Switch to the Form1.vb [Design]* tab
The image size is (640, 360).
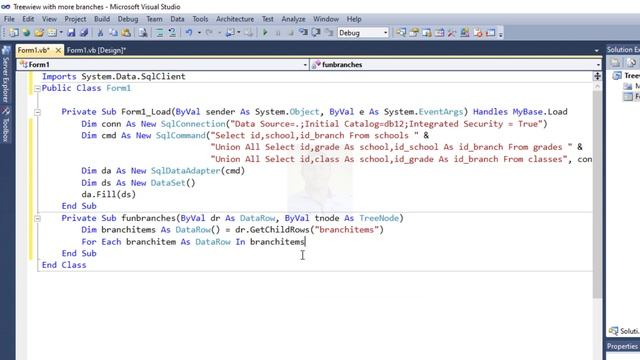click(96, 50)
